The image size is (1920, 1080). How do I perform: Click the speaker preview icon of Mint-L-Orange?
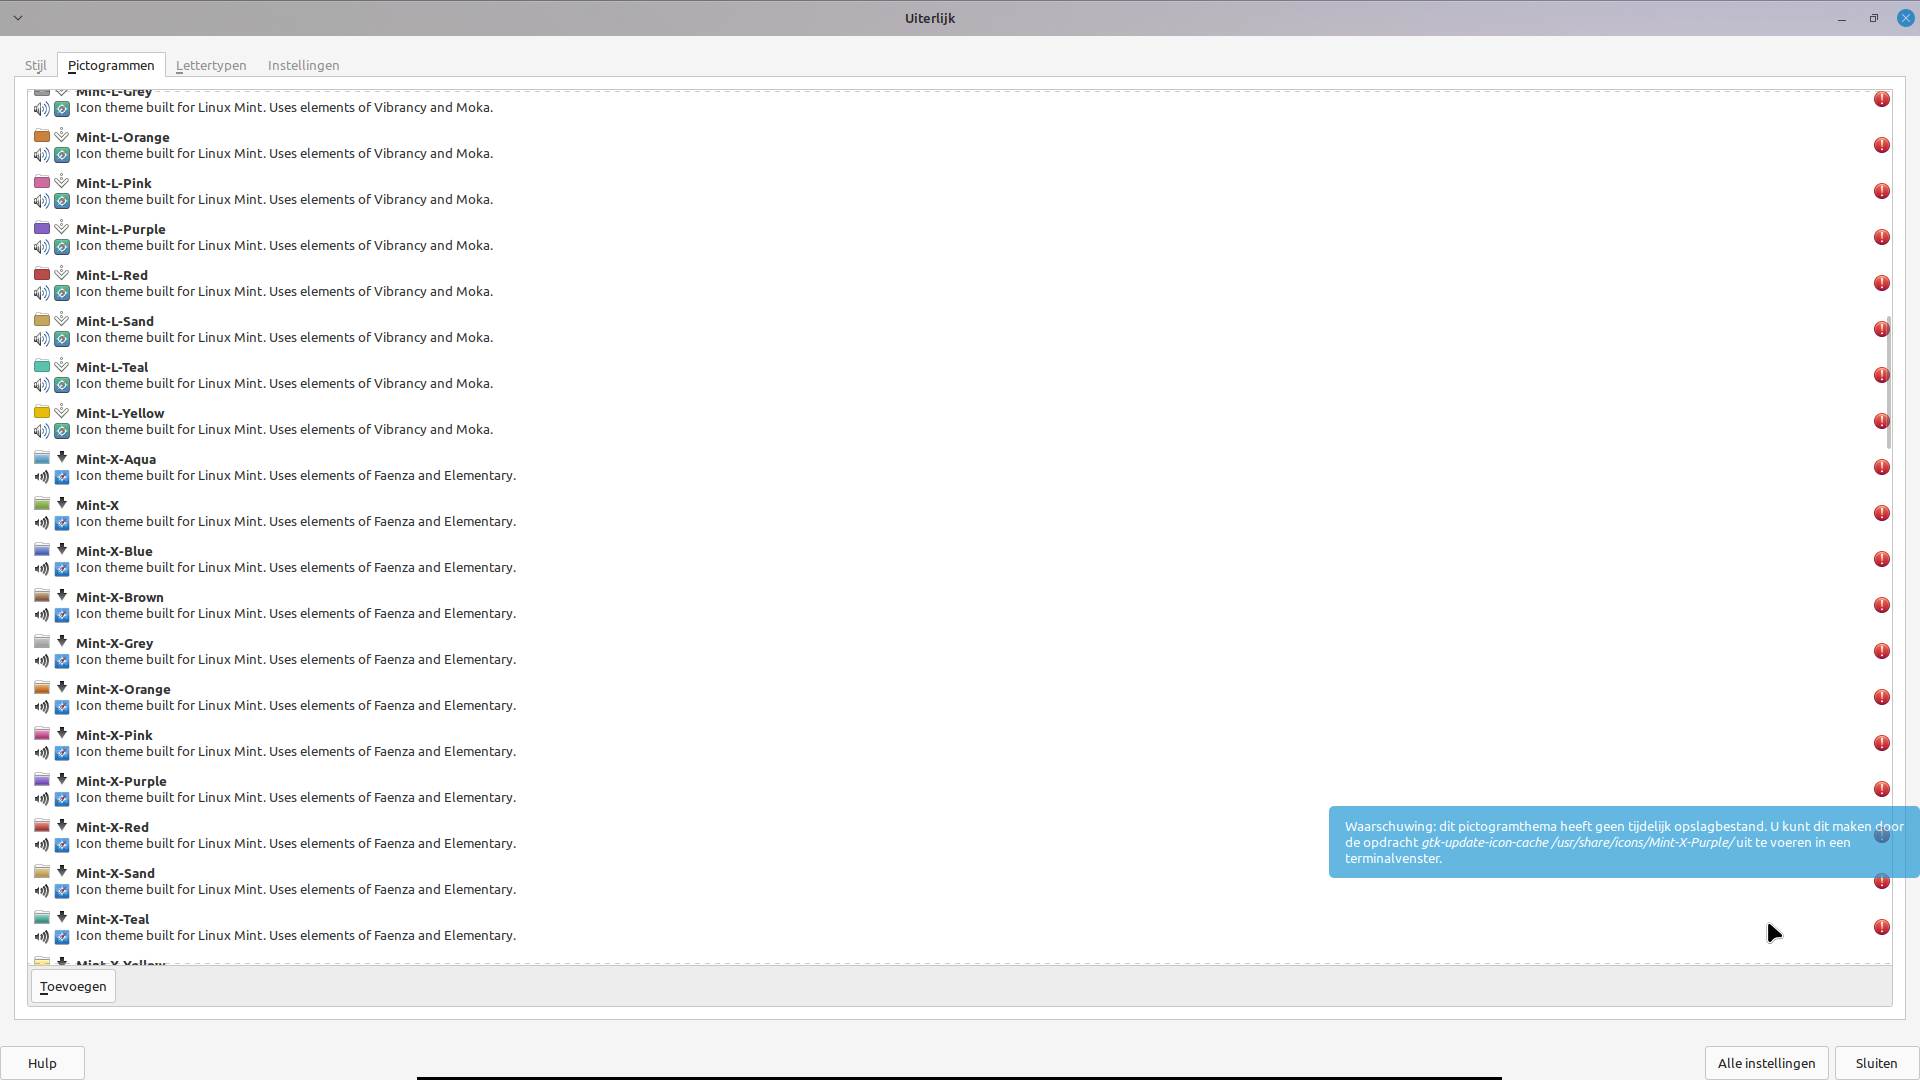41,155
